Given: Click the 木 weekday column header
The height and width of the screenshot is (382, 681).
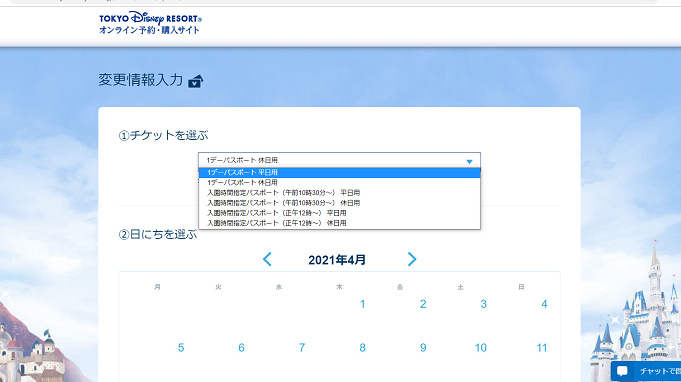Looking at the screenshot, I should click(x=339, y=287).
